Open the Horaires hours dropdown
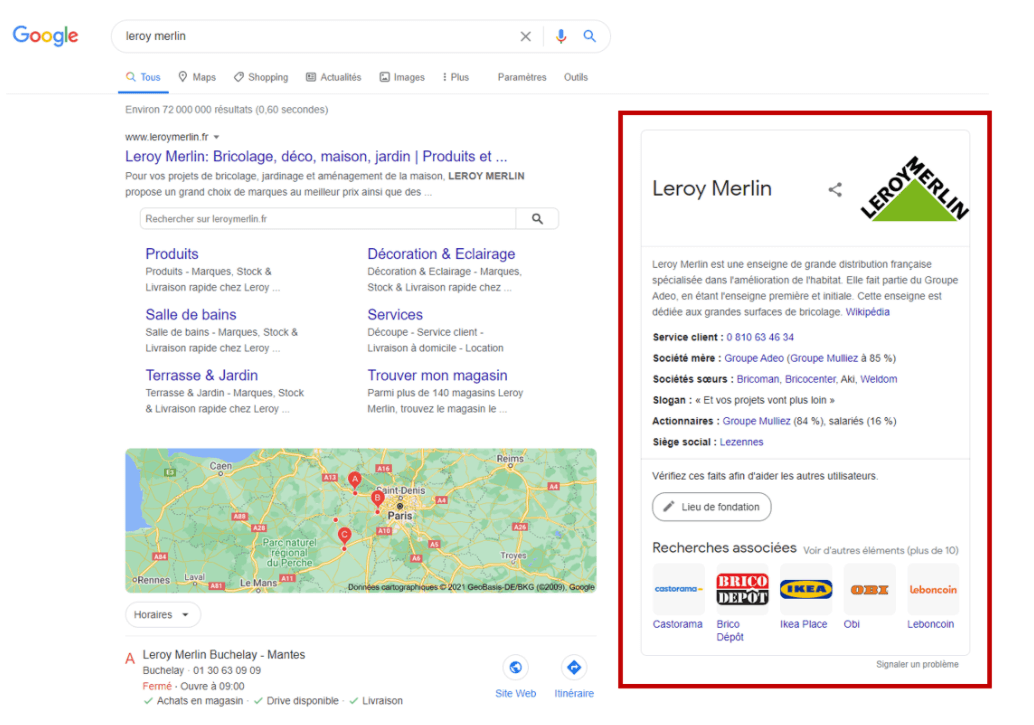1034x725 pixels. 163,615
